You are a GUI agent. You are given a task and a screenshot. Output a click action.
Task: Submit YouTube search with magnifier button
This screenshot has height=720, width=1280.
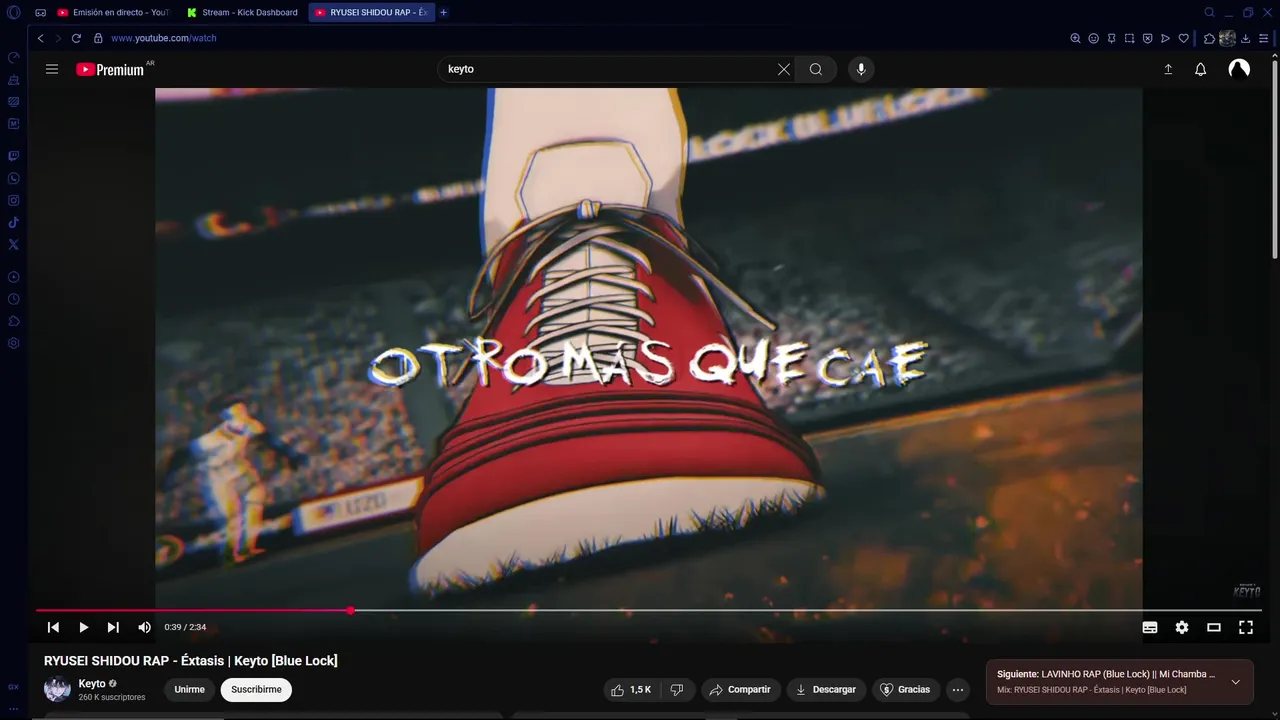816,69
